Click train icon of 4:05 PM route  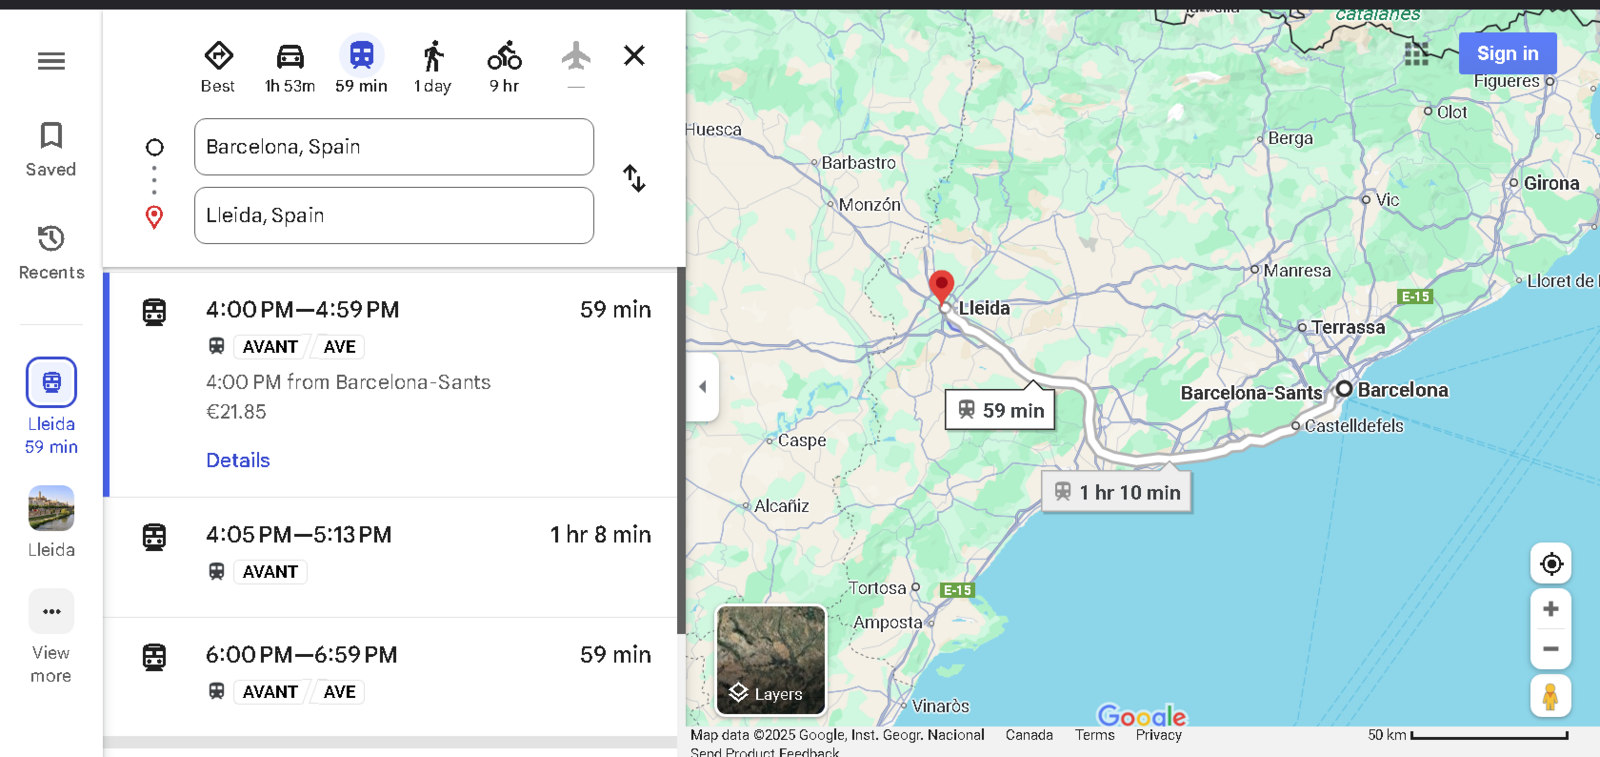tap(154, 537)
